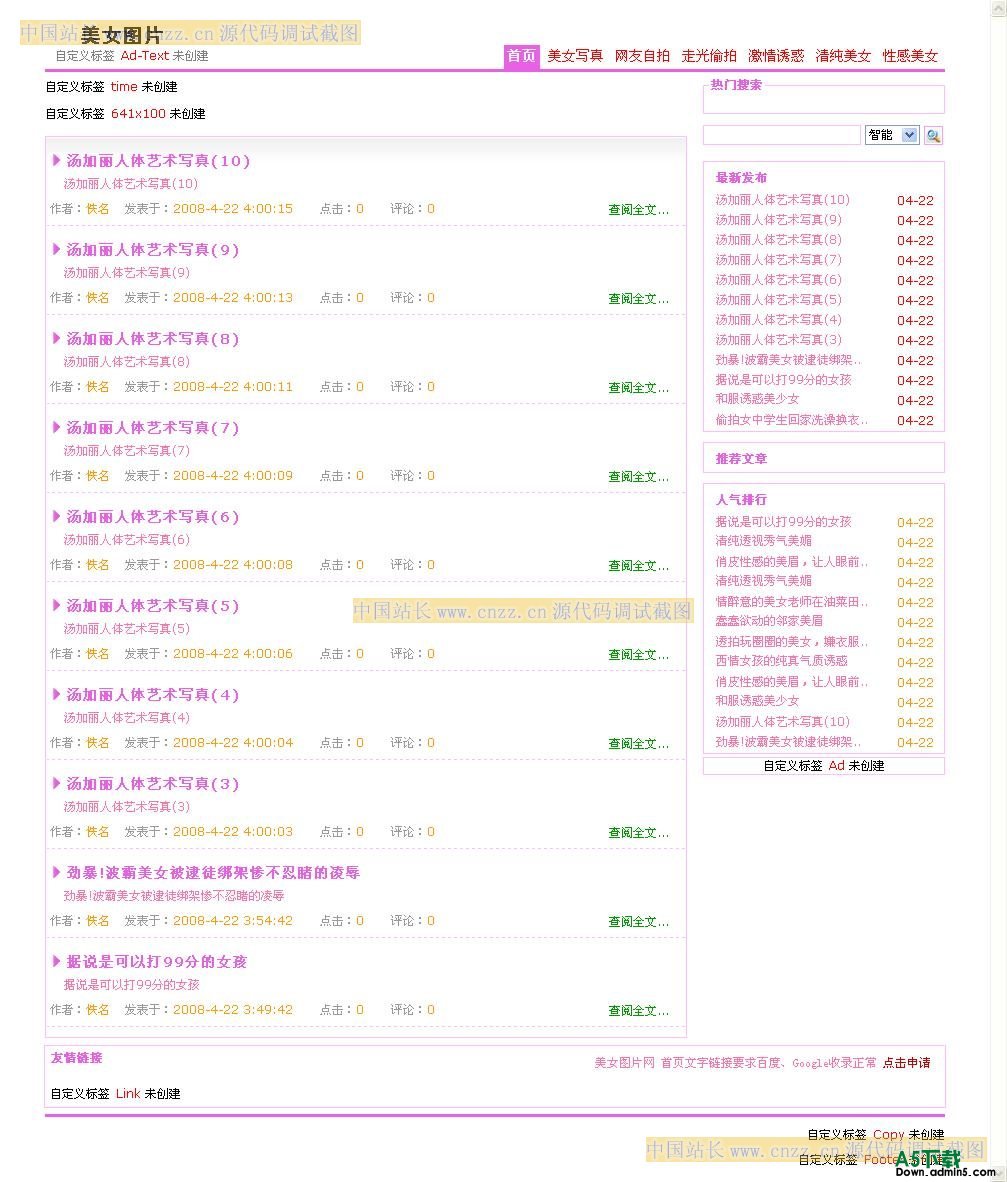
Task: Click the arrow bullet beside 据说是可以打99分的女孩 title
Action: coord(57,960)
